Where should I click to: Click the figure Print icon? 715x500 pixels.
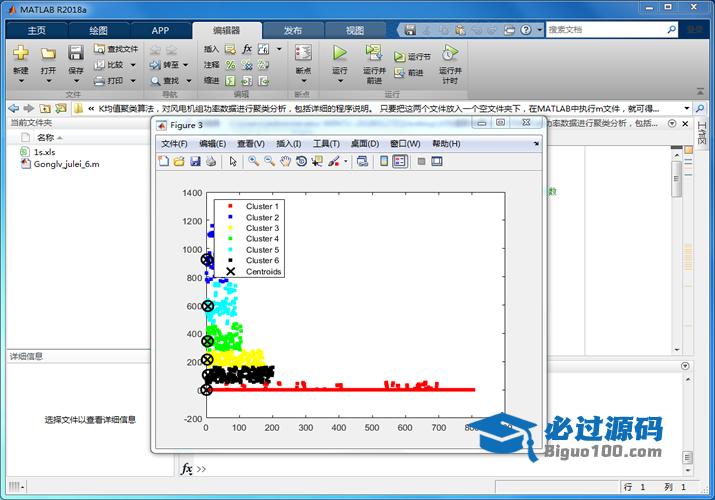coord(211,161)
